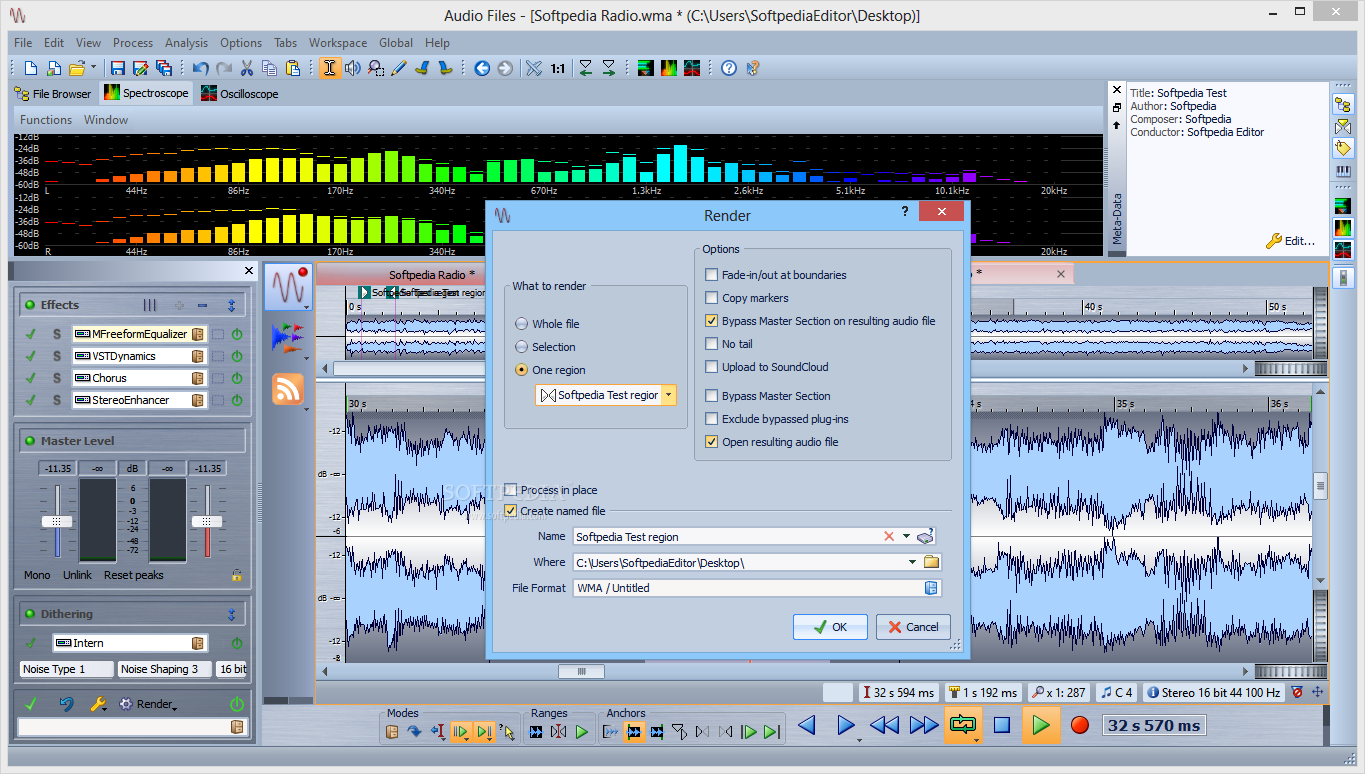This screenshot has height=774, width=1365.
Task: Click the Mono button in Master Level
Action: tap(37, 575)
